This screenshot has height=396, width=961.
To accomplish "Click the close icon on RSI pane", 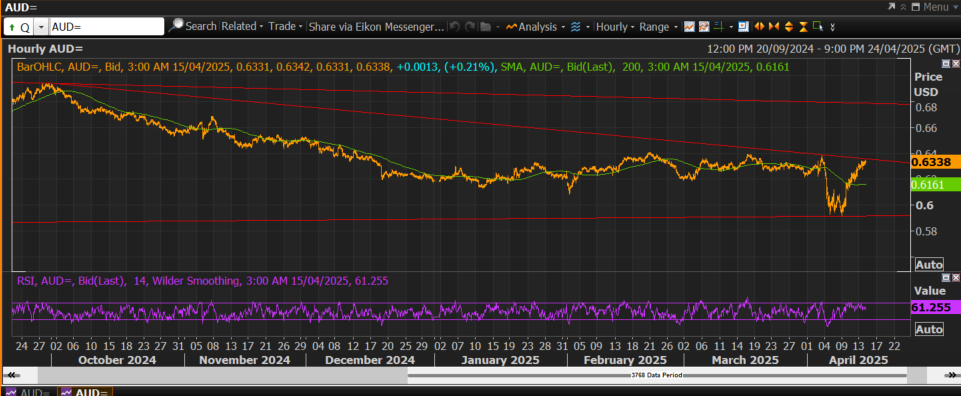I will coord(955,278).
